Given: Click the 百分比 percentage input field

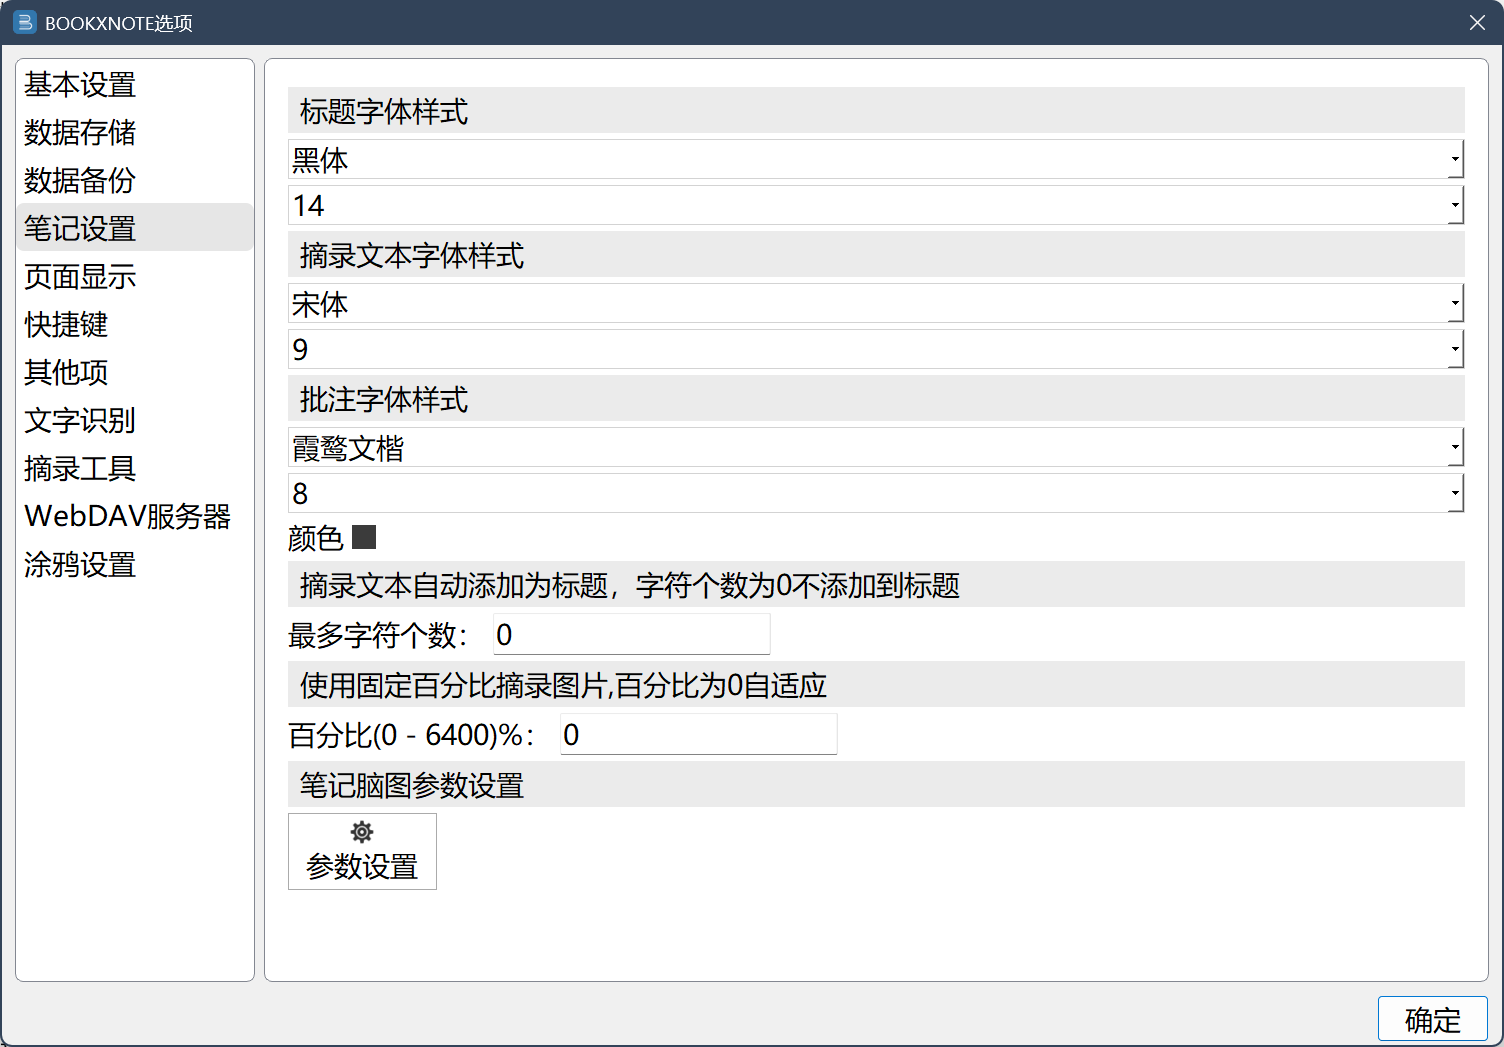Looking at the screenshot, I should click(x=698, y=735).
